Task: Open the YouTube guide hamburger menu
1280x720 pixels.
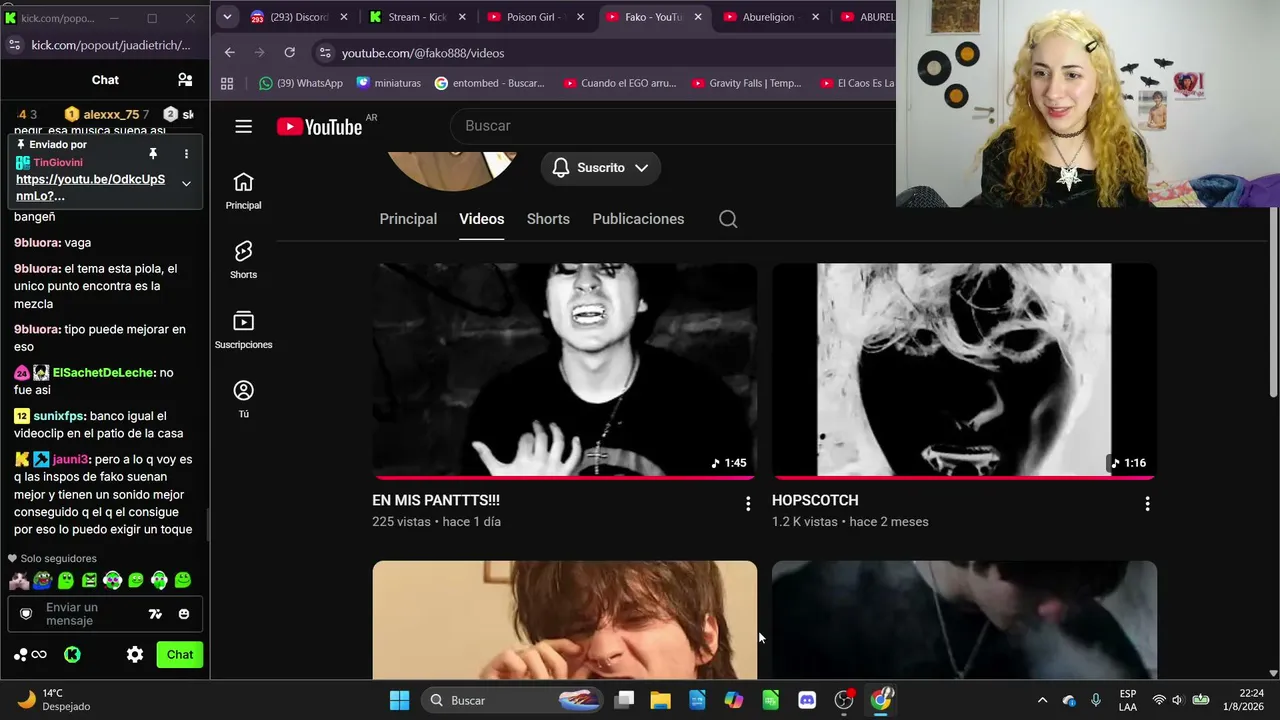Action: pos(244,126)
